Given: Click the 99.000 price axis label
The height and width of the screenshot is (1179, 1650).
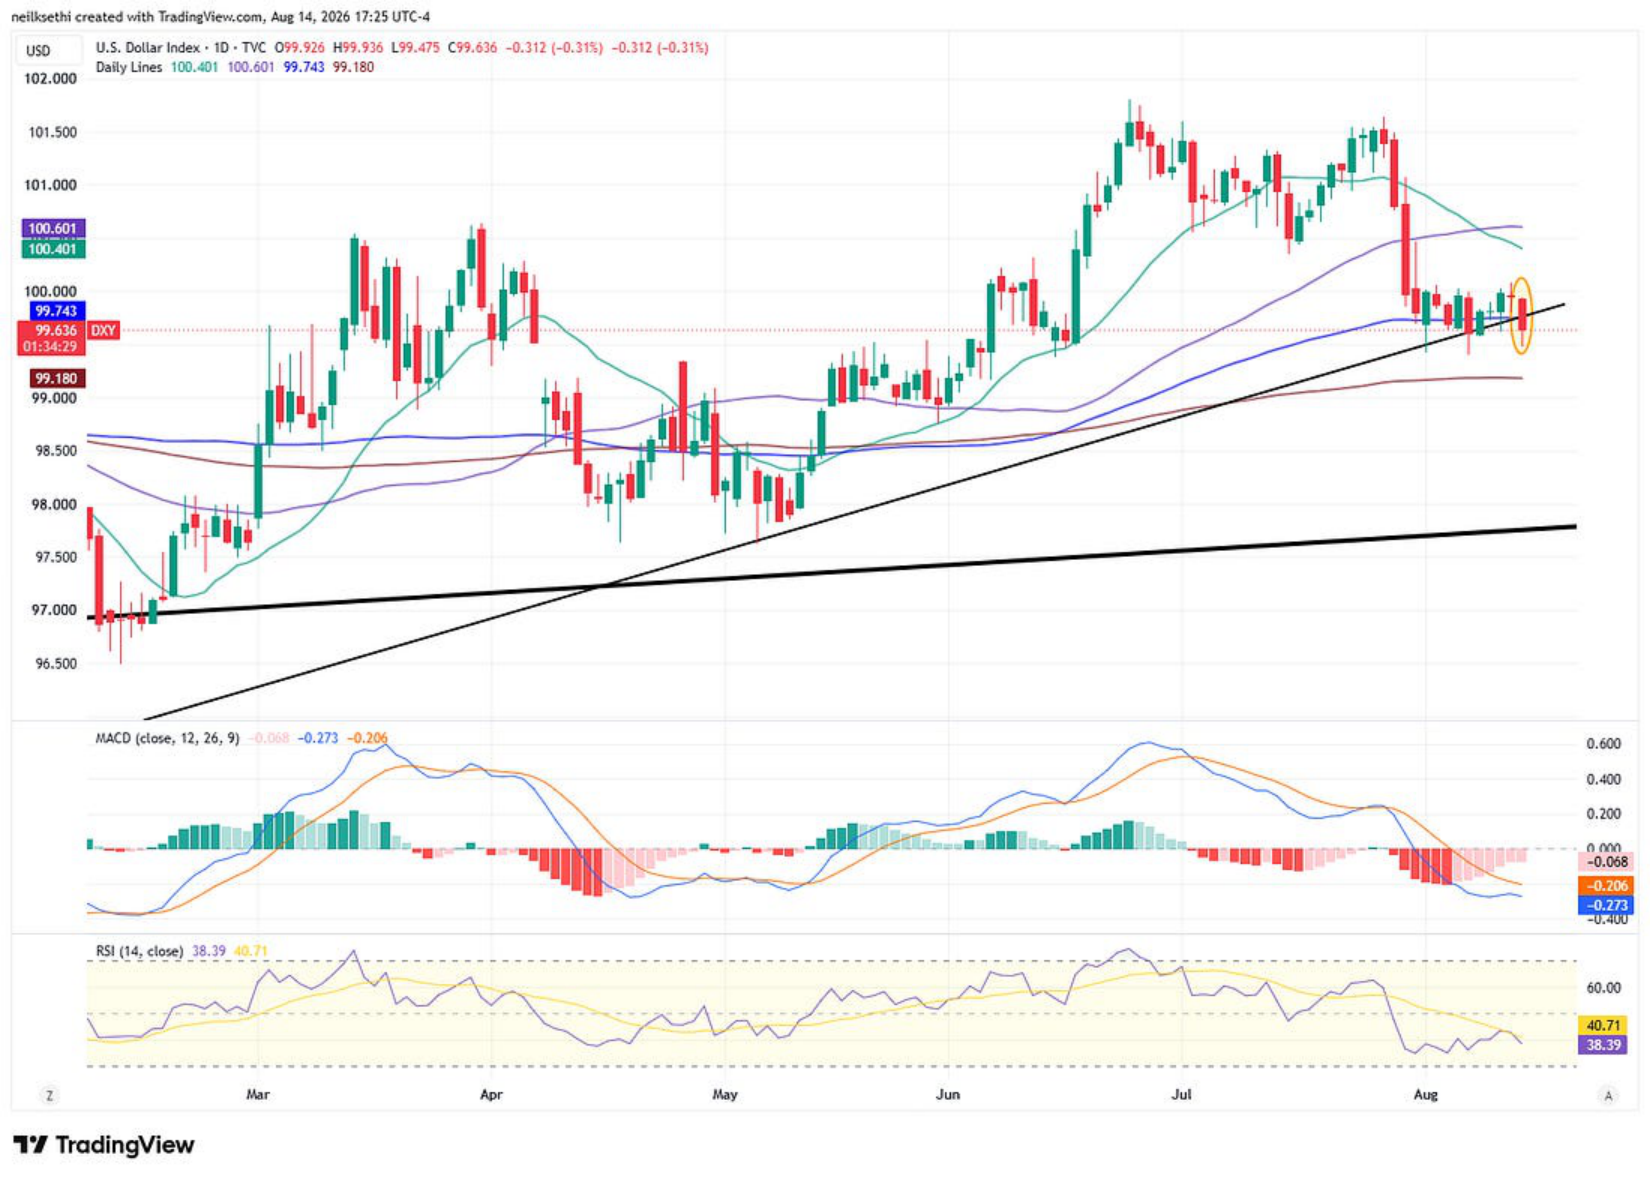Looking at the screenshot, I should click(54, 398).
